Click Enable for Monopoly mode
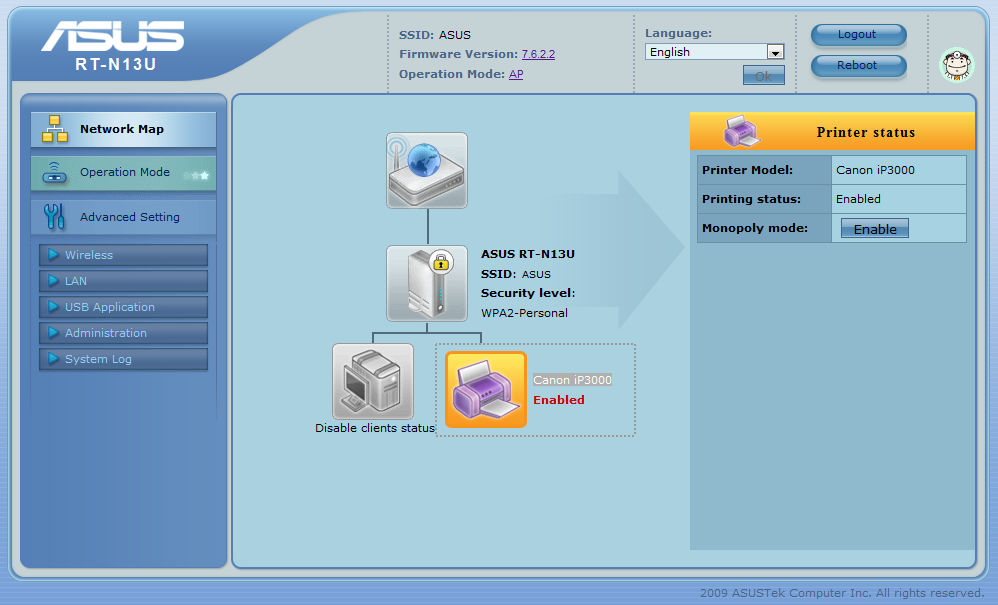This screenshot has width=998, height=605. point(875,229)
